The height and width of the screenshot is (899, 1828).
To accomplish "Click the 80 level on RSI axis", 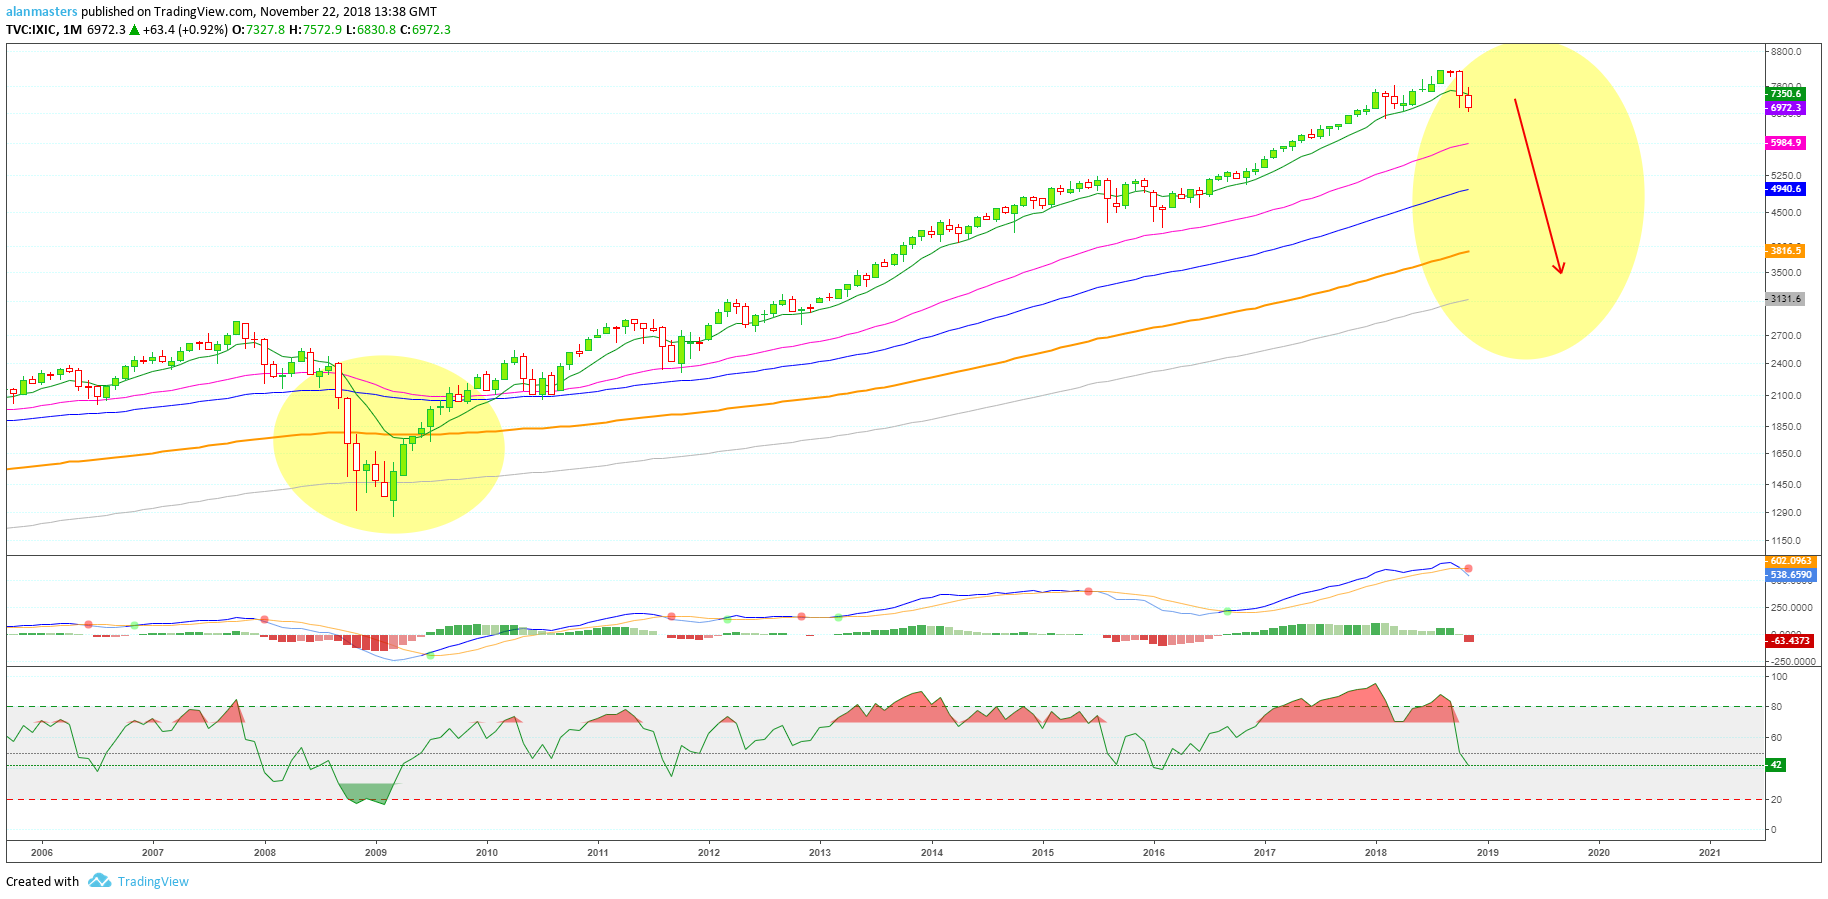I will click(1777, 707).
